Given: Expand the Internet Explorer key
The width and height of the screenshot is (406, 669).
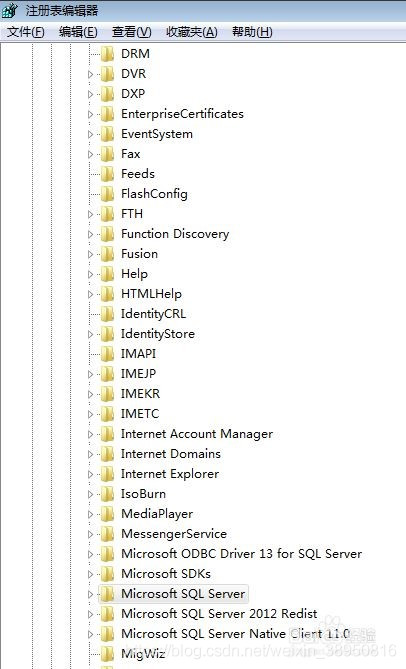Looking at the screenshot, I should click(90, 474).
